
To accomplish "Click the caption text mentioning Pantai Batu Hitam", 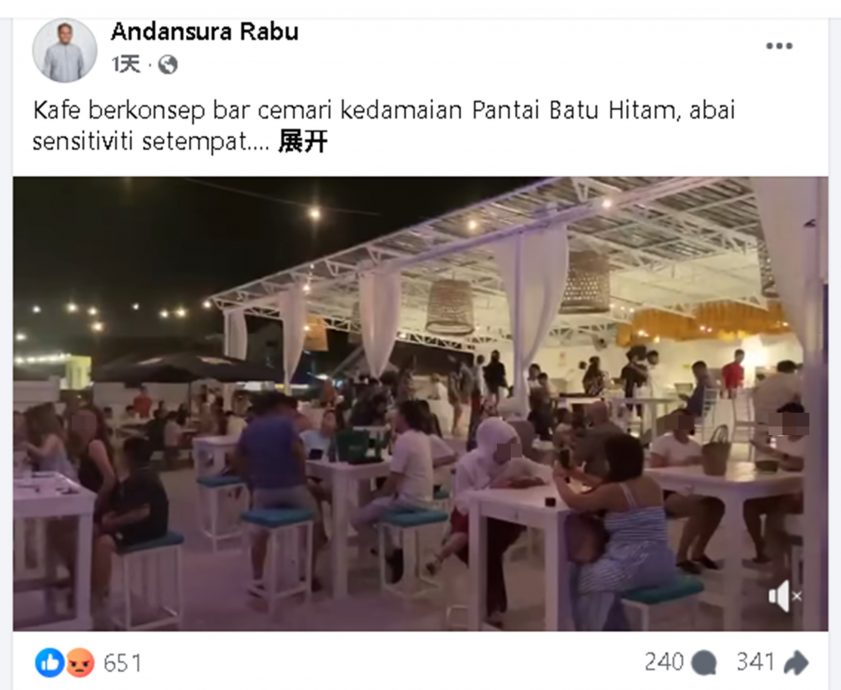I will pos(384,126).
